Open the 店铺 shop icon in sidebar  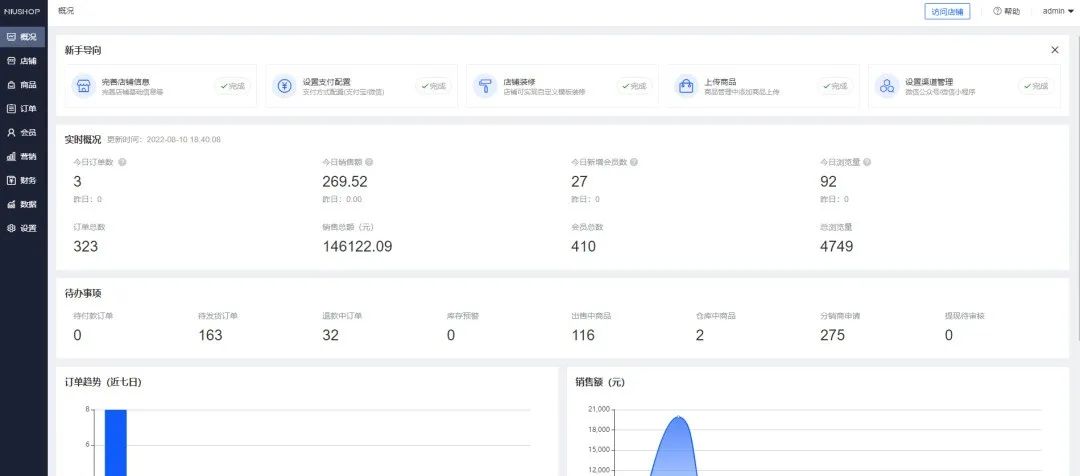pyautogui.click(x=11, y=61)
